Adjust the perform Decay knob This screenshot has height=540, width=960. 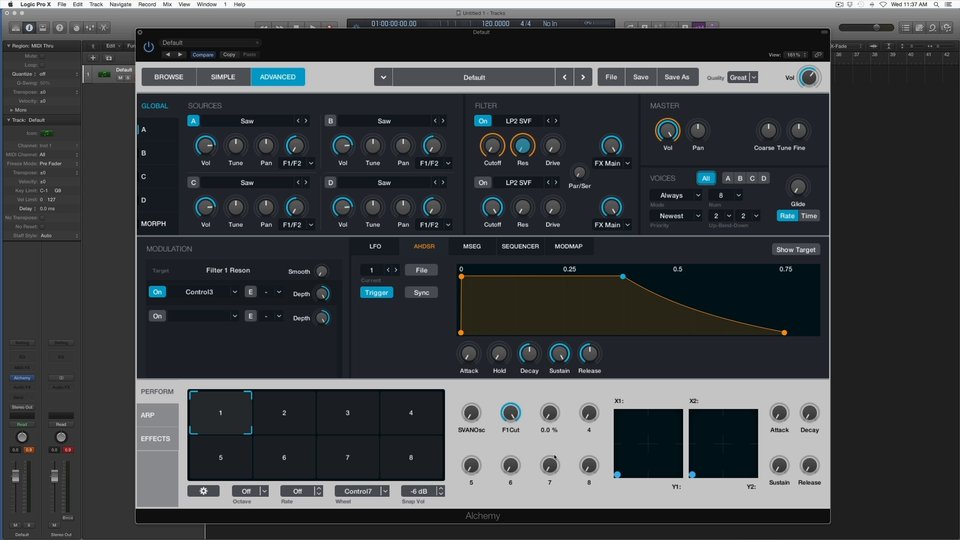(809, 413)
